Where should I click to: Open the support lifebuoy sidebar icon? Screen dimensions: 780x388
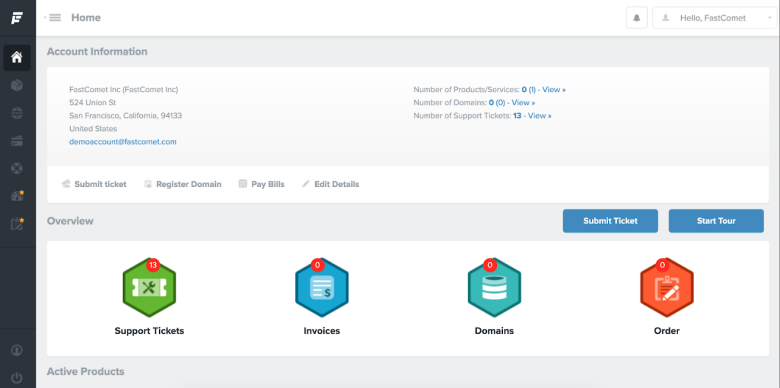click(17, 169)
